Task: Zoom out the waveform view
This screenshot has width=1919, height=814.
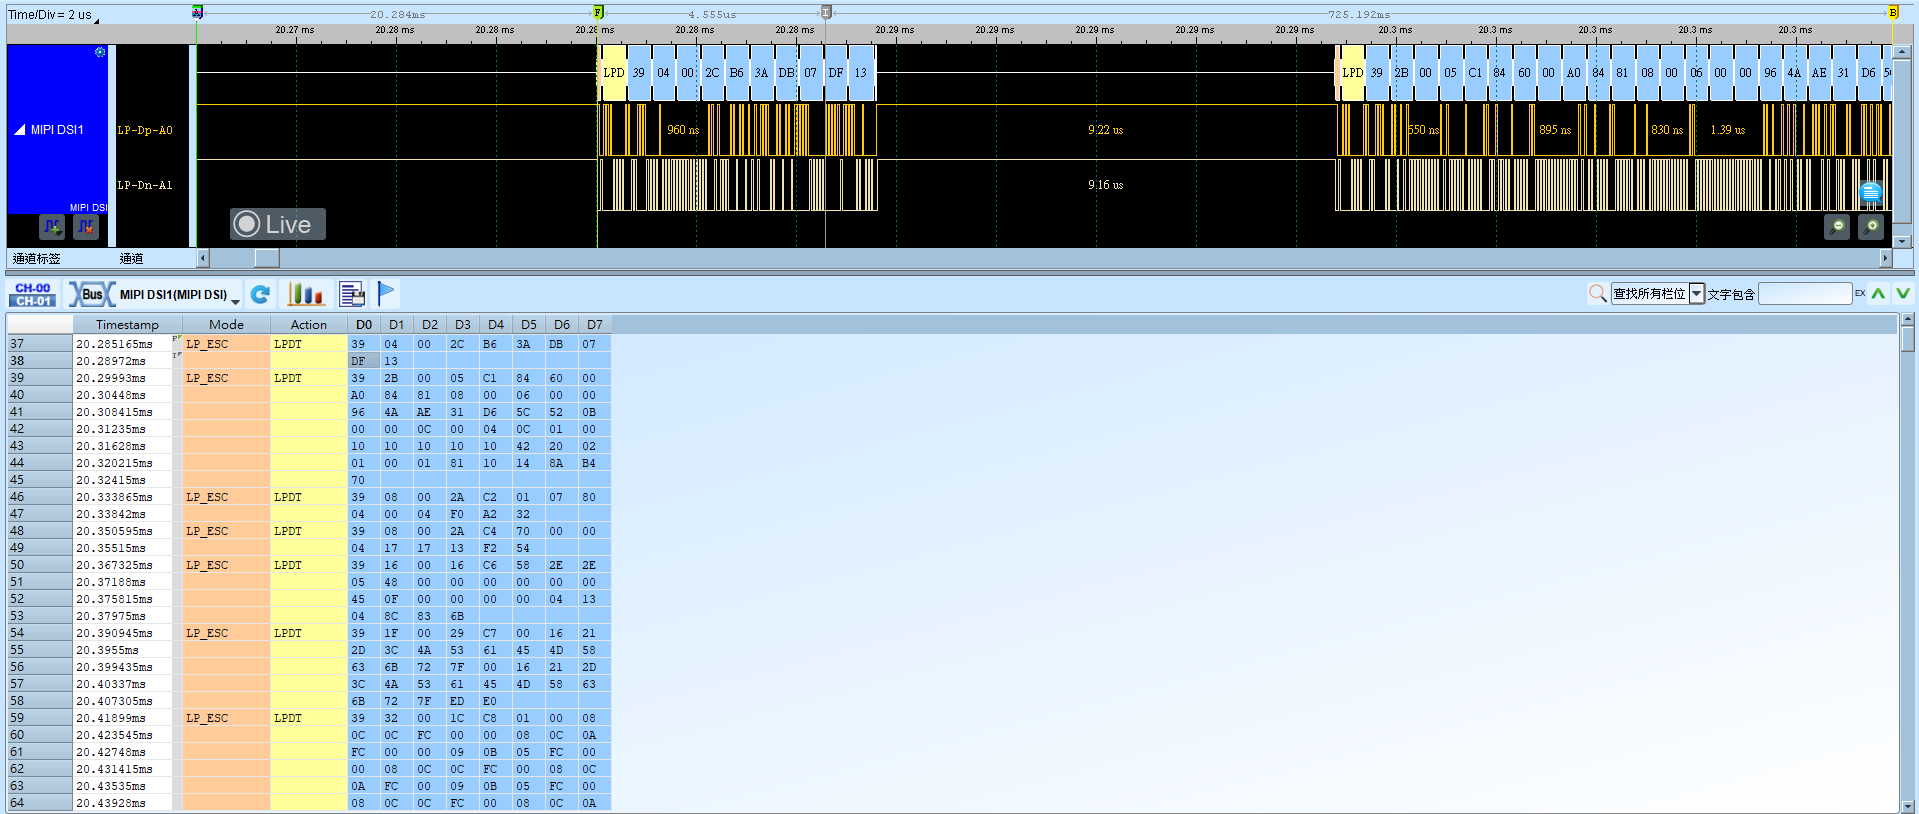Action: (x=1837, y=227)
